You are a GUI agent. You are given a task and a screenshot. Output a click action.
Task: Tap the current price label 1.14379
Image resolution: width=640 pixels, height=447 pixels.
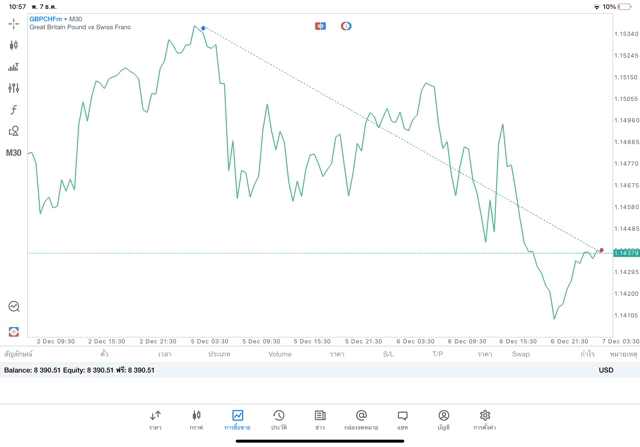click(x=626, y=253)
